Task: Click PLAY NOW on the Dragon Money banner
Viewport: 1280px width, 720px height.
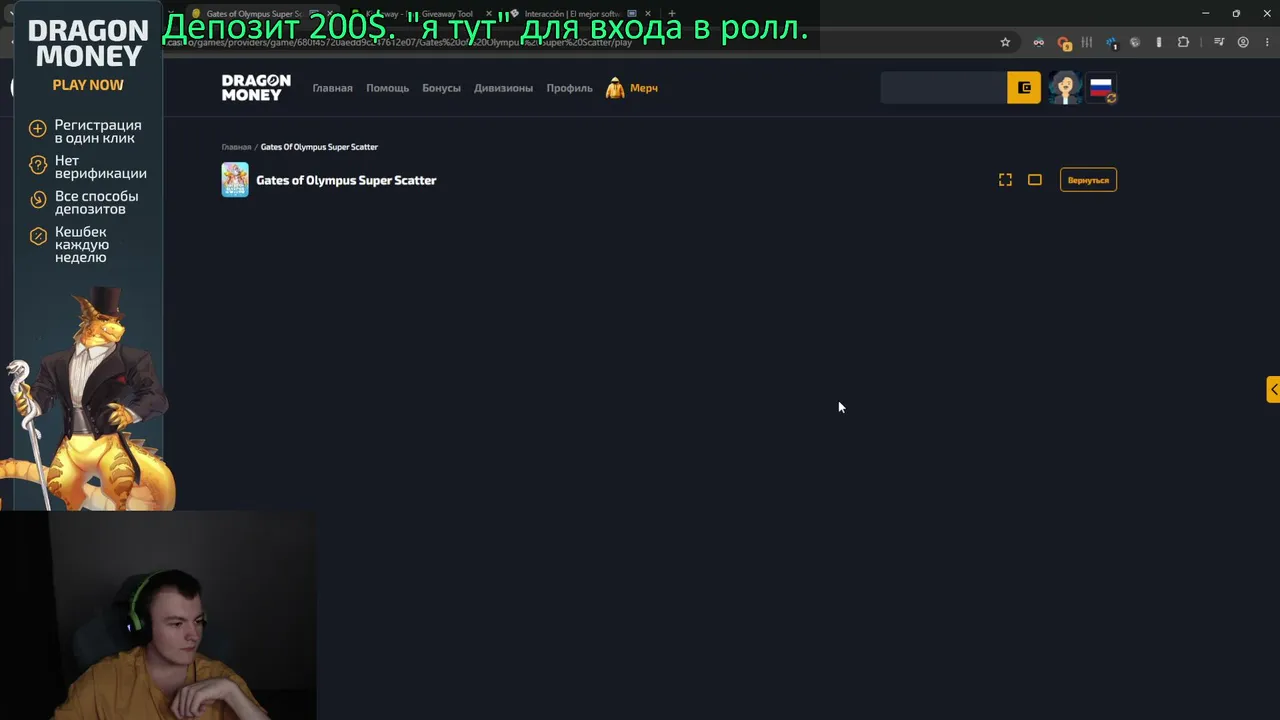Action: pyautogui.click(x=88, y=85)
